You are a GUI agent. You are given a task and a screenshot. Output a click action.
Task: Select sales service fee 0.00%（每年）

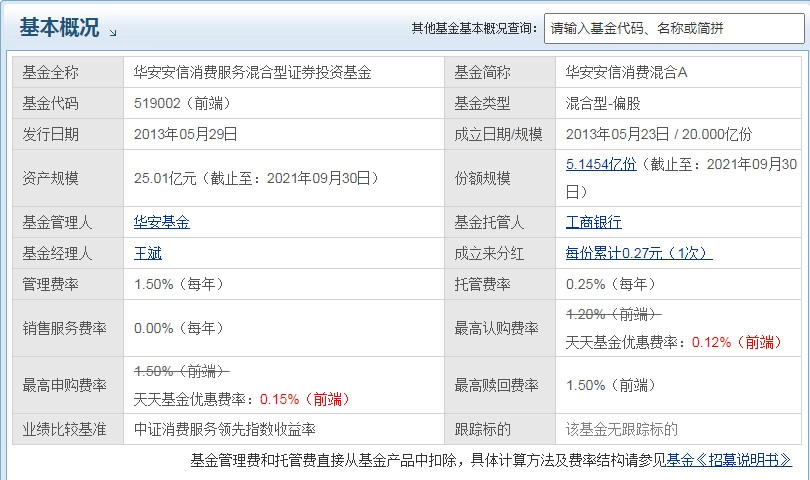pos(179,328)
